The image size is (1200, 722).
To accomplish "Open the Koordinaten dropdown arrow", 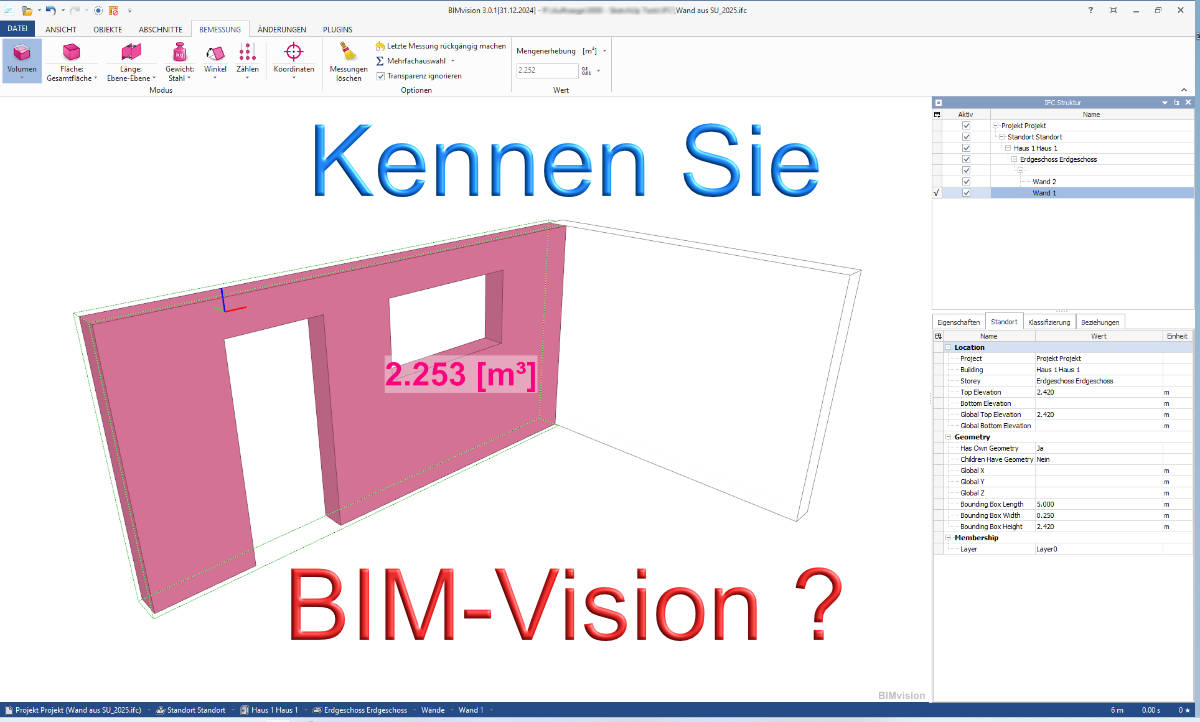I will [294, 77].
